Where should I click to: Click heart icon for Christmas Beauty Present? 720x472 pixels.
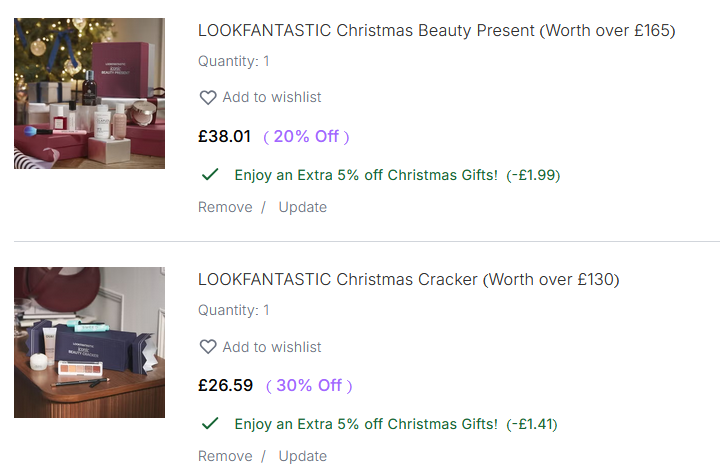click(208, 98)
